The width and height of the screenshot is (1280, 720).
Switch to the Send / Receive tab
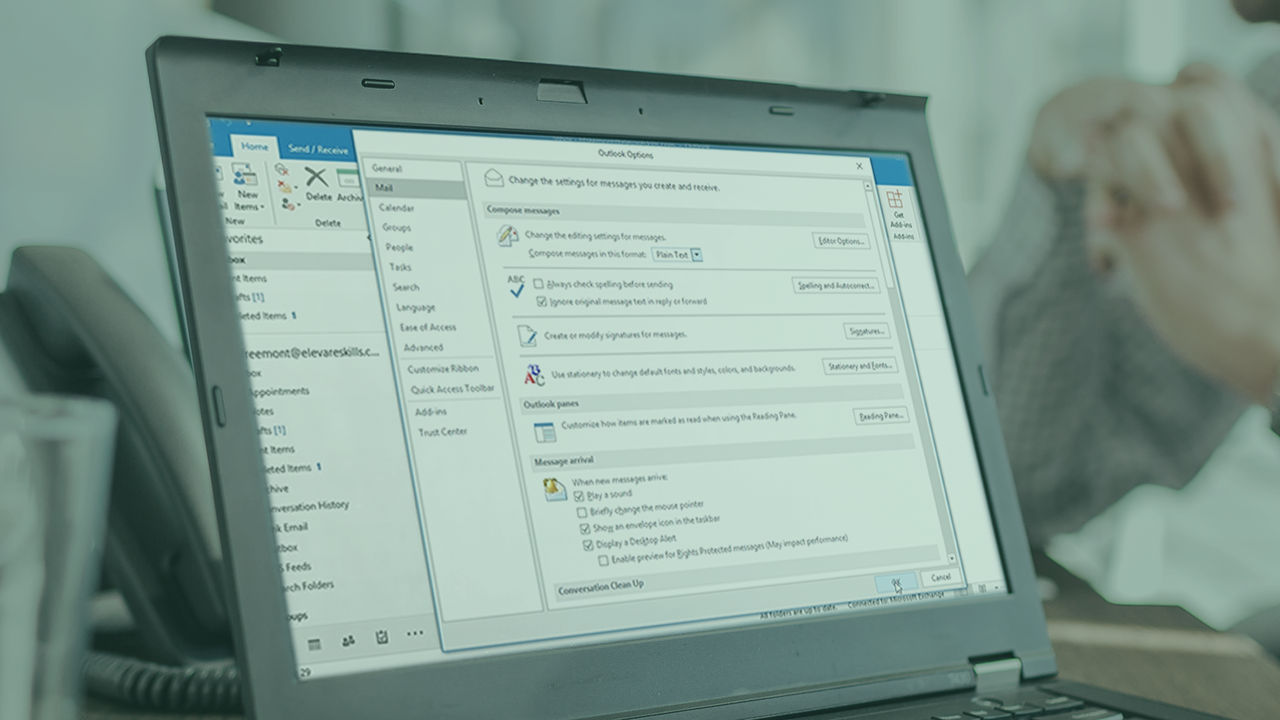318,149
